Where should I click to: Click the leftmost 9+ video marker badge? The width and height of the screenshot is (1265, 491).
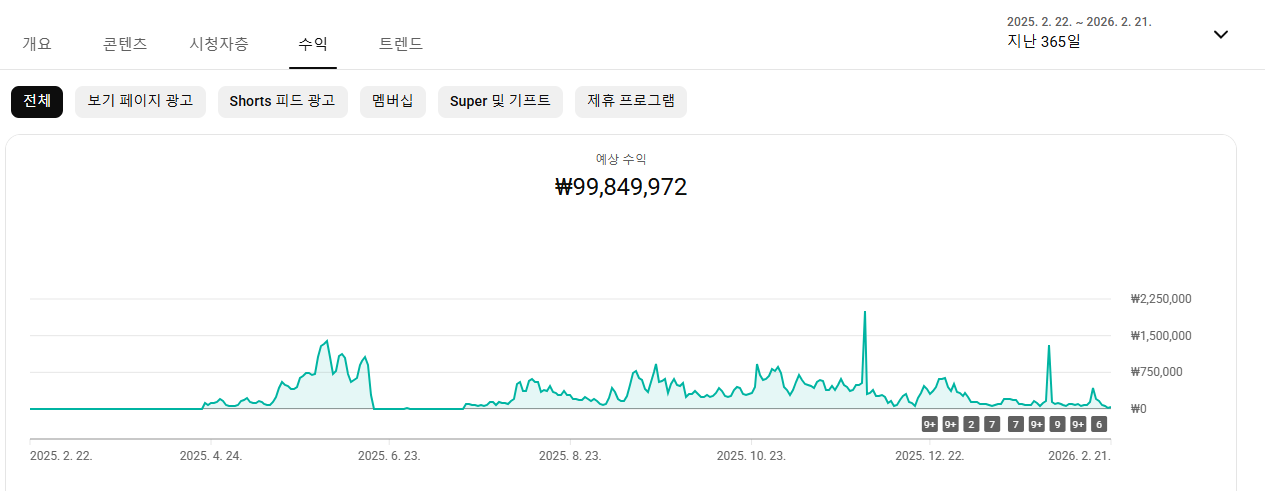click(x=930, y=424)
